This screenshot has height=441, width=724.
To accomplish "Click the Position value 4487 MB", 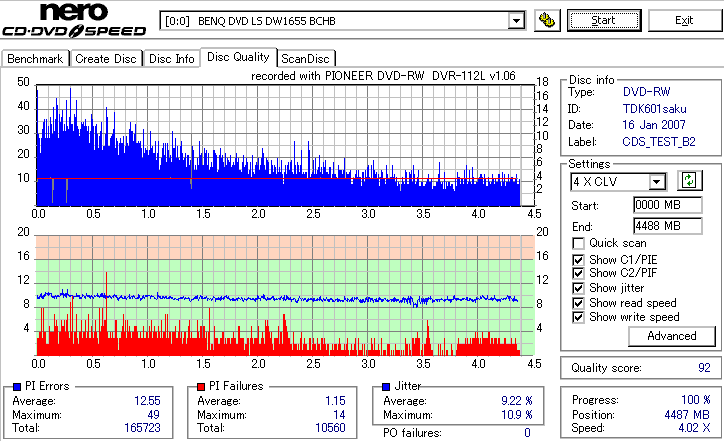I will [687, 415].
